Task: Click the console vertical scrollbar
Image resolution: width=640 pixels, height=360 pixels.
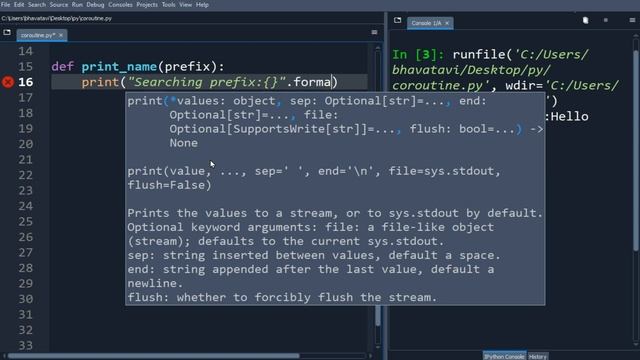Action: tap(636, 150)
